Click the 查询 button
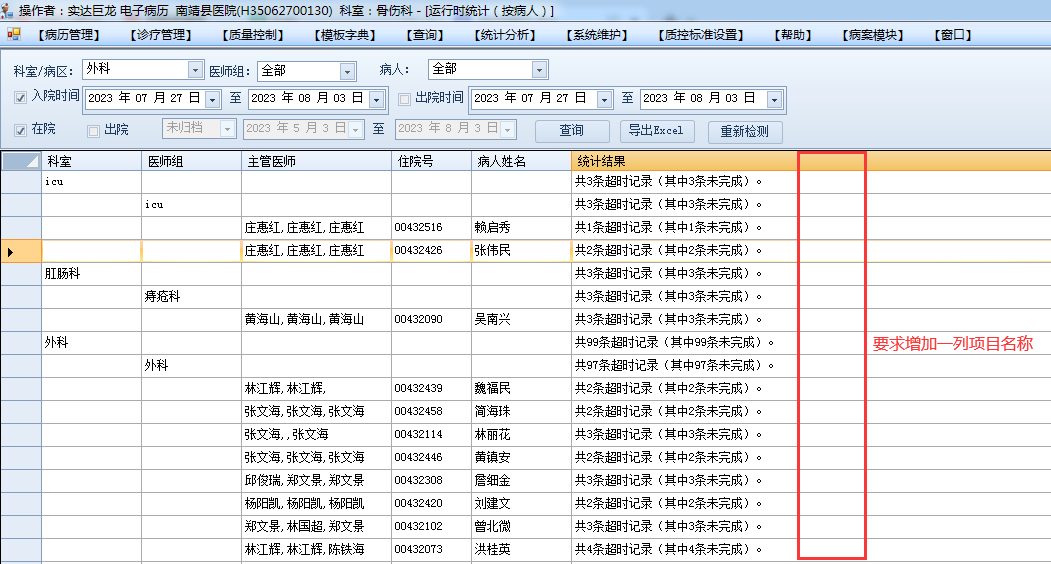 pyautogui.click(x=572, y=131)
